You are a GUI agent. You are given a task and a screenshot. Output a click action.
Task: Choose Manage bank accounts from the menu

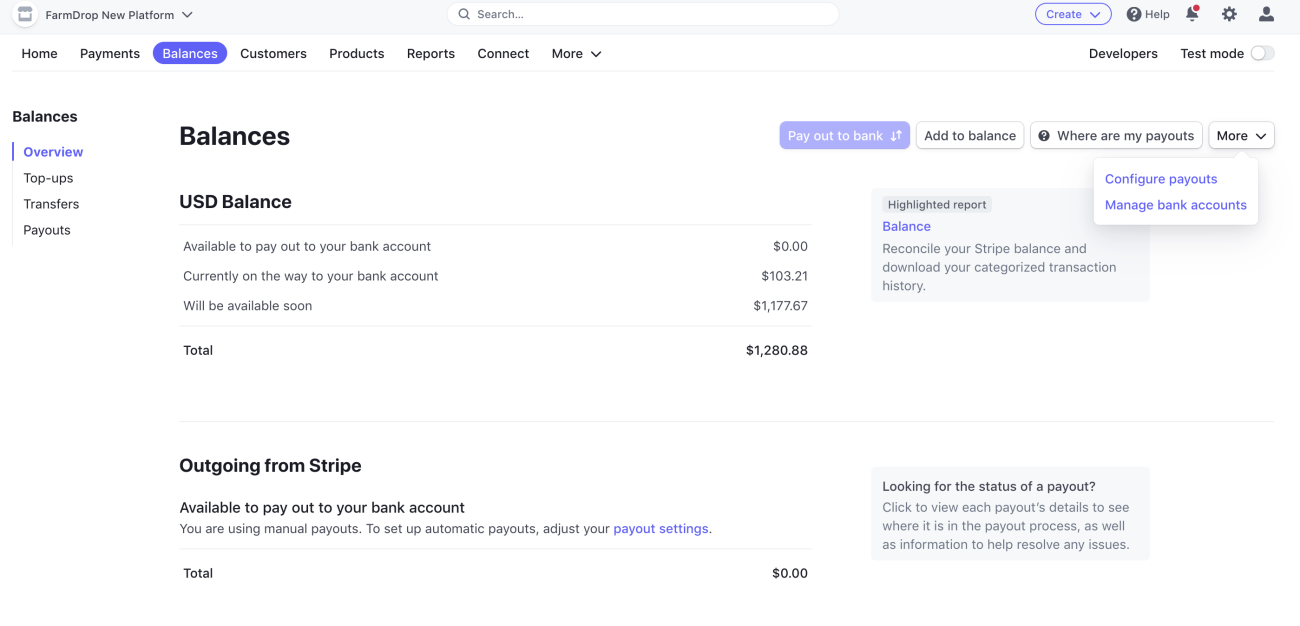point(1176,205)
